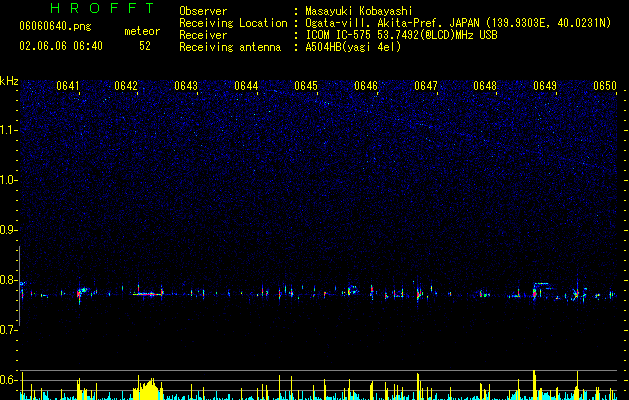
Task: Click the 0646 time marker
Action: point(366,86)
